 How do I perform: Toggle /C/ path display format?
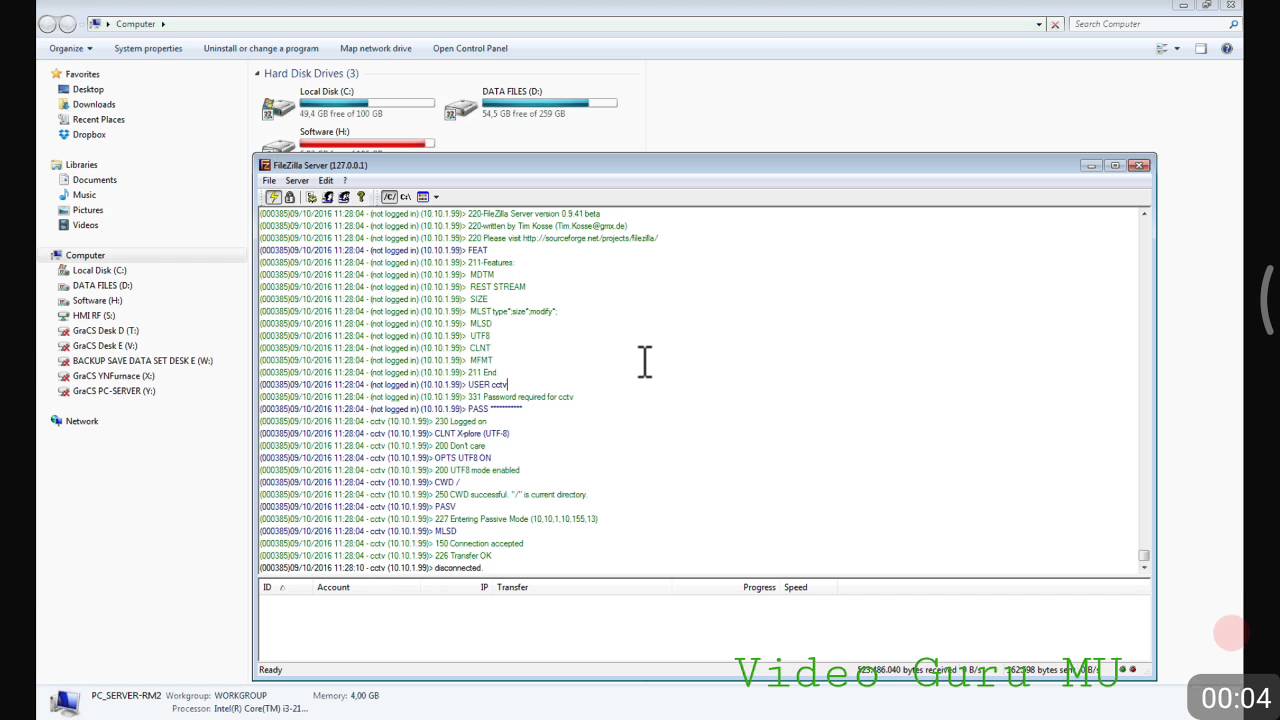(x=389, y=197)
